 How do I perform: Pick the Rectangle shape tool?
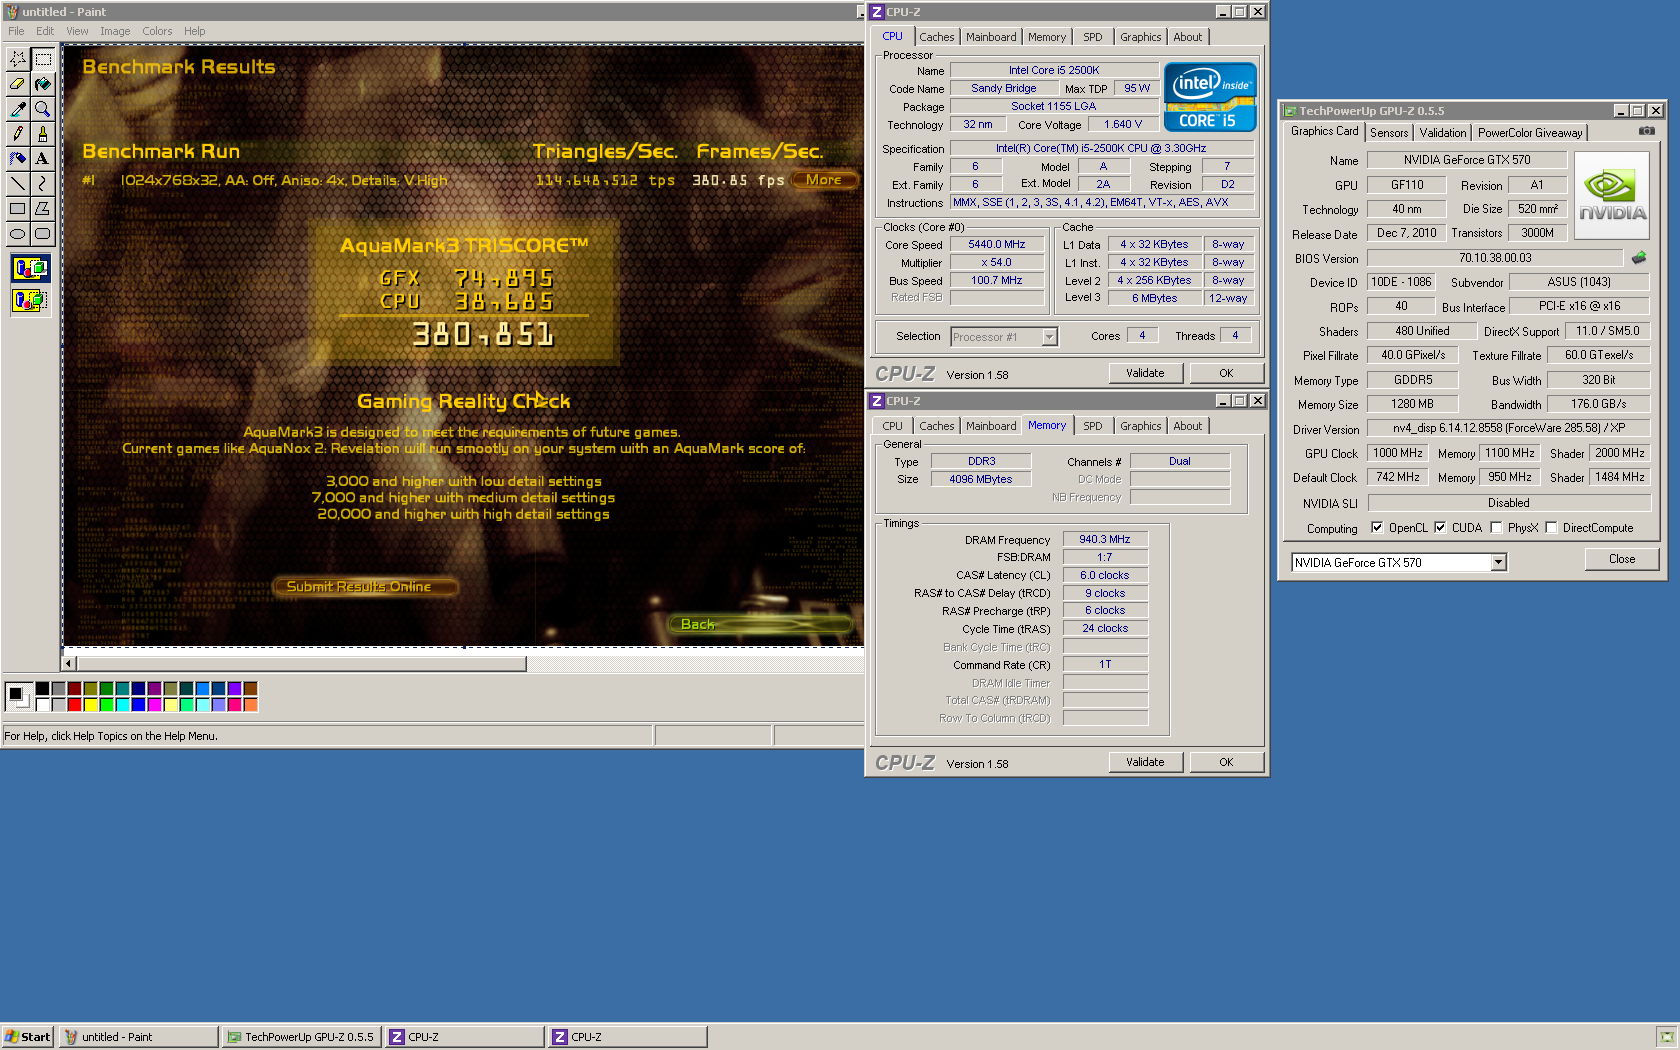pos(18,209)
